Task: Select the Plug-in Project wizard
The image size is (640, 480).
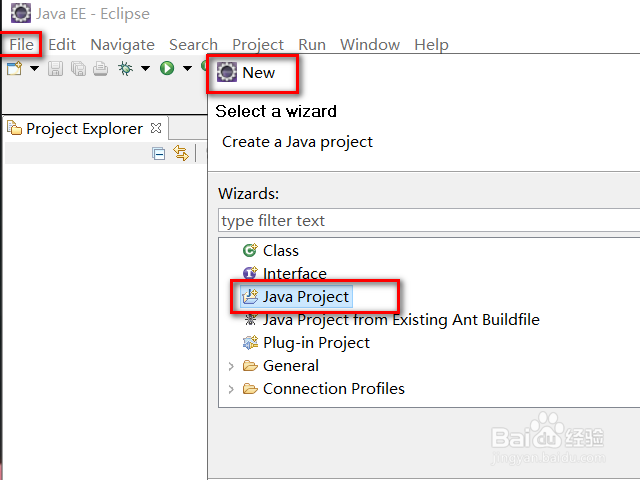Action: tap(315, 343)
